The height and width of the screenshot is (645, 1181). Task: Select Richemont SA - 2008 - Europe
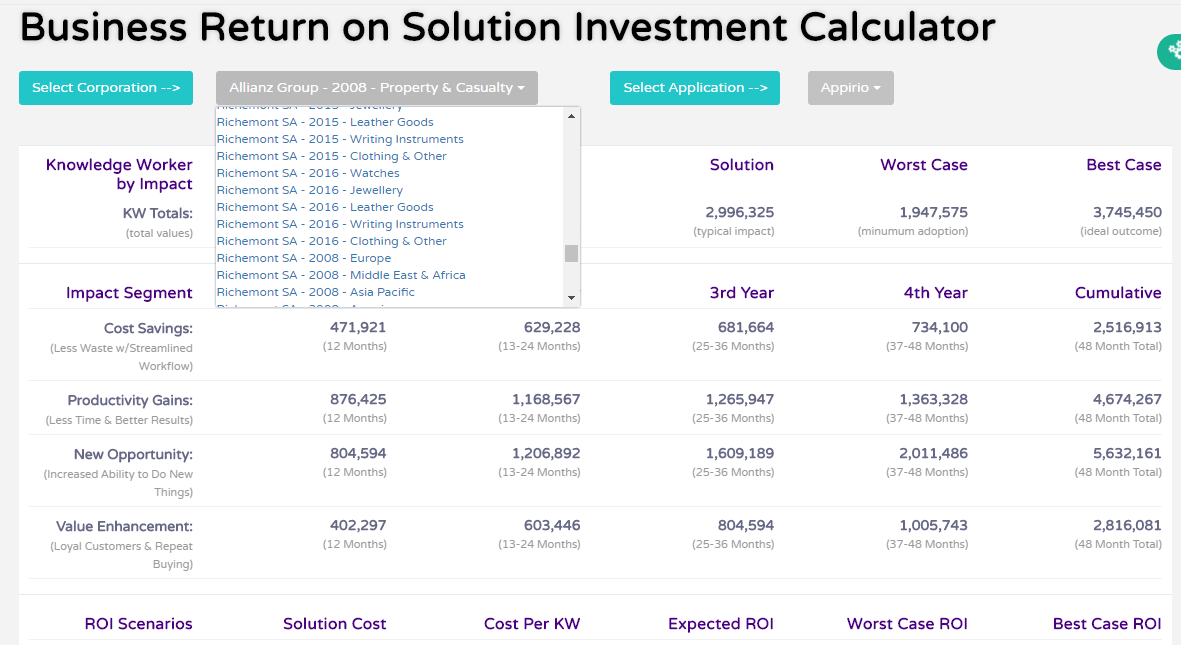[x=304, y=258]
